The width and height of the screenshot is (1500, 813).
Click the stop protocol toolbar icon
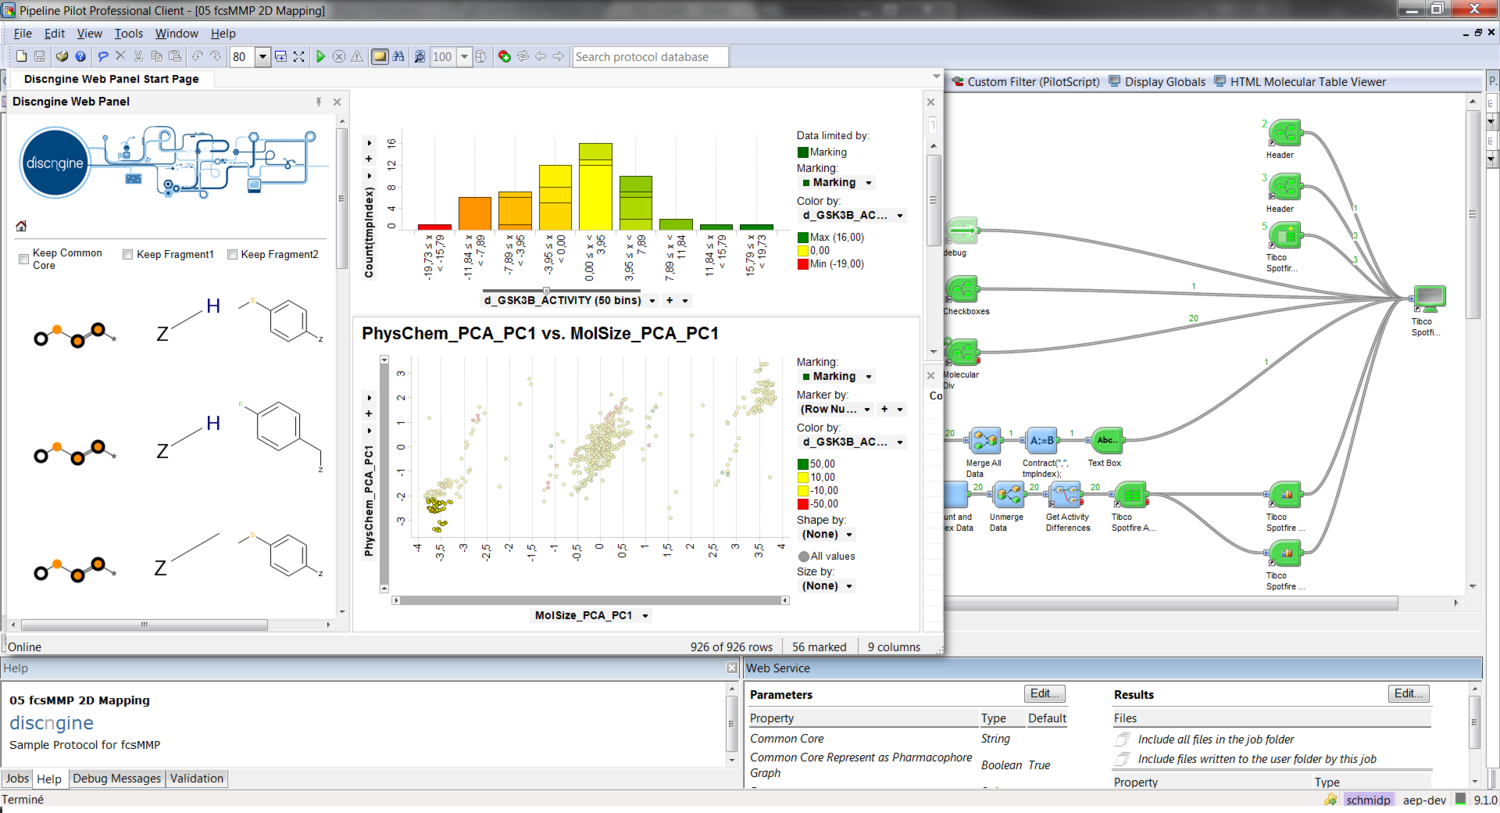pyautogui.click(x=339, y=57)
